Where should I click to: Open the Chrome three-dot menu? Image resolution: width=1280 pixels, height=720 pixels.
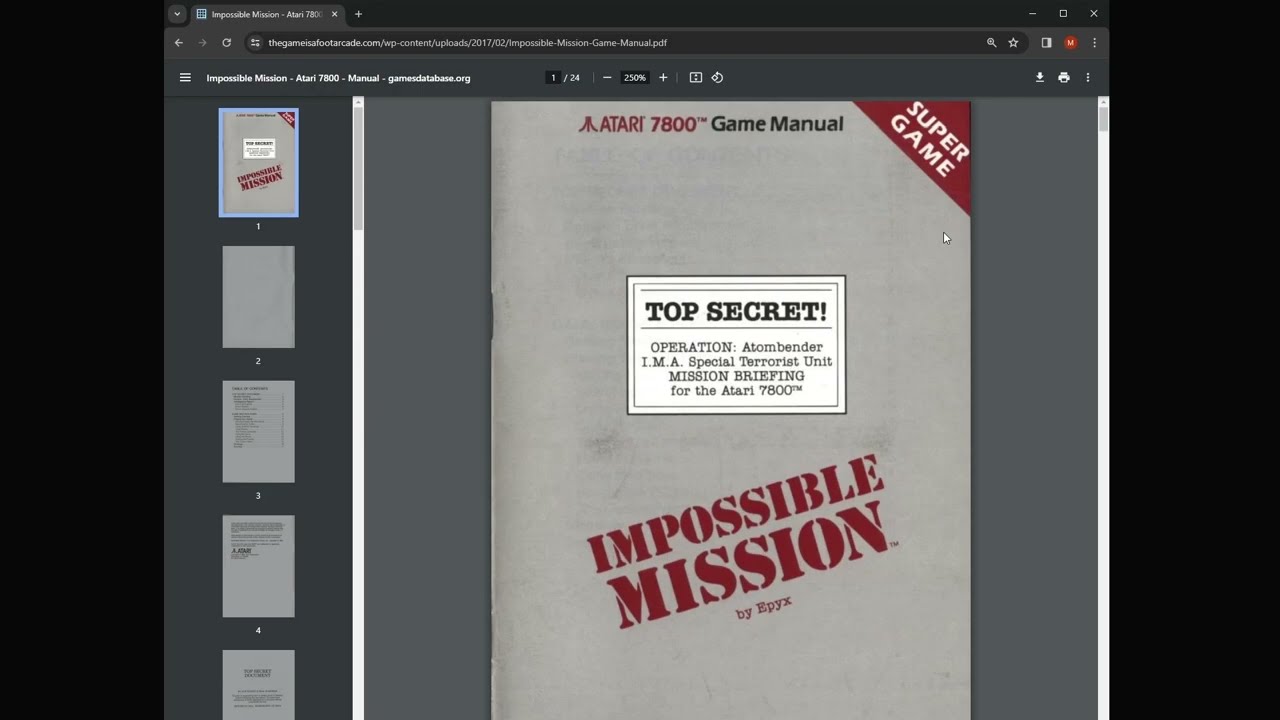coord(1094,43)
